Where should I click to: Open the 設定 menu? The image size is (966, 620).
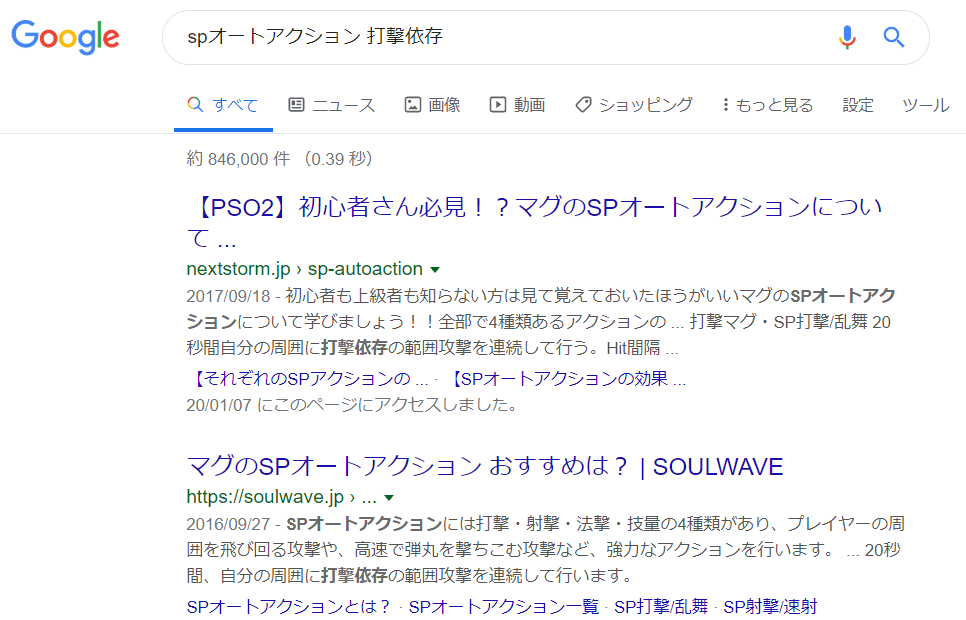[x=858, y=105]
